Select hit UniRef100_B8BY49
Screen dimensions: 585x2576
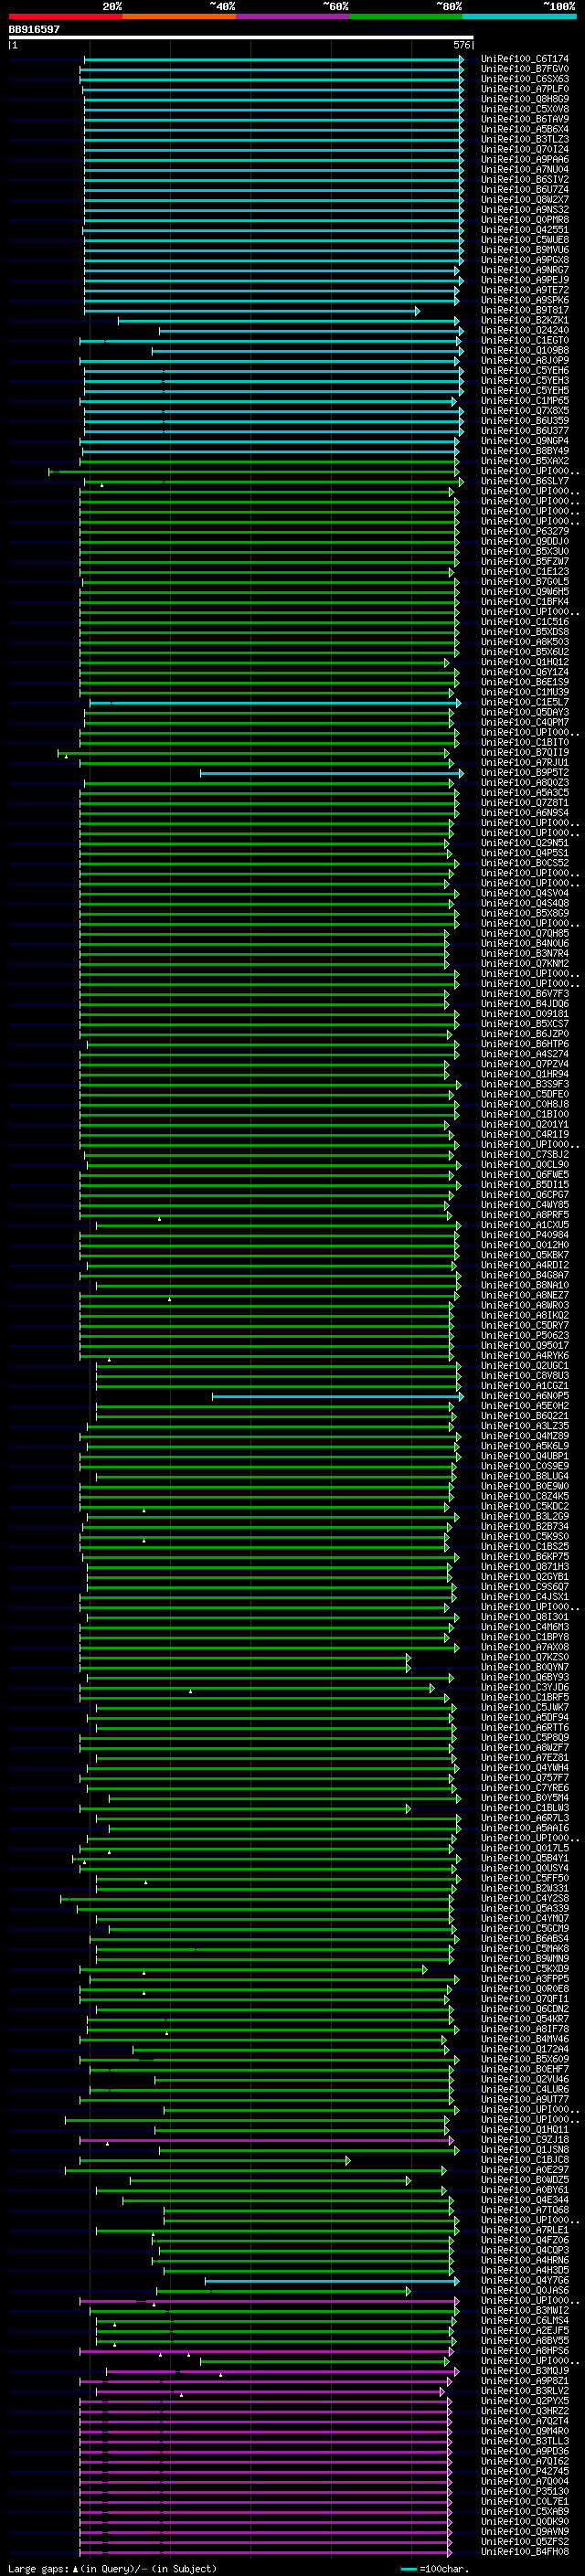tap(525, 450)
